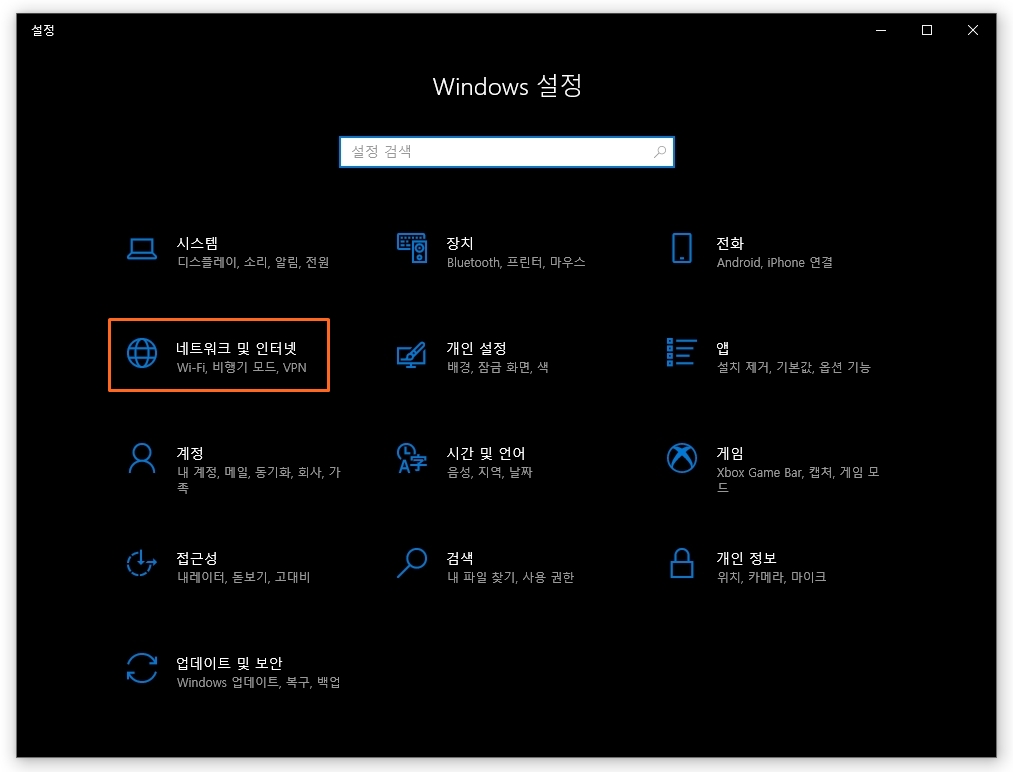Maximize the 설정 window
Viewport: 1013px width, 772px height.
click(926, 30)
